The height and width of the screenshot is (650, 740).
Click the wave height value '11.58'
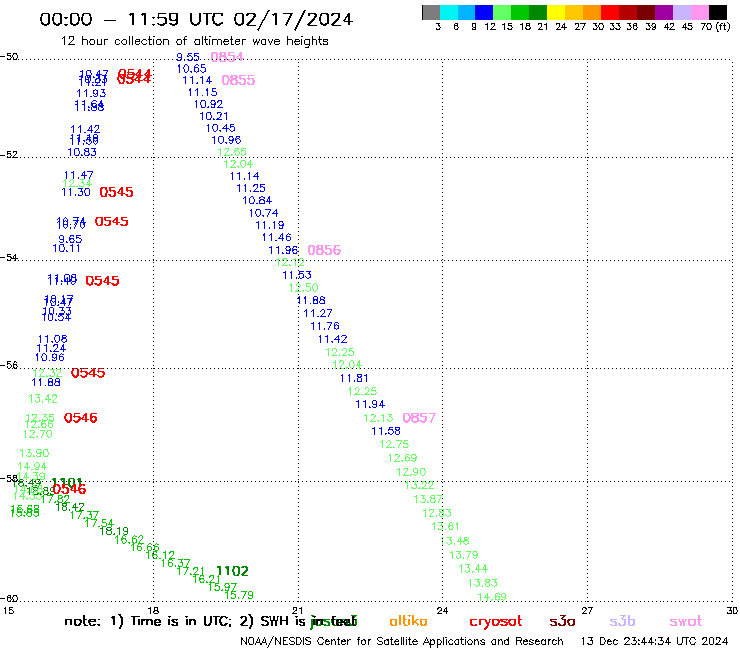[x=386, y=431]
